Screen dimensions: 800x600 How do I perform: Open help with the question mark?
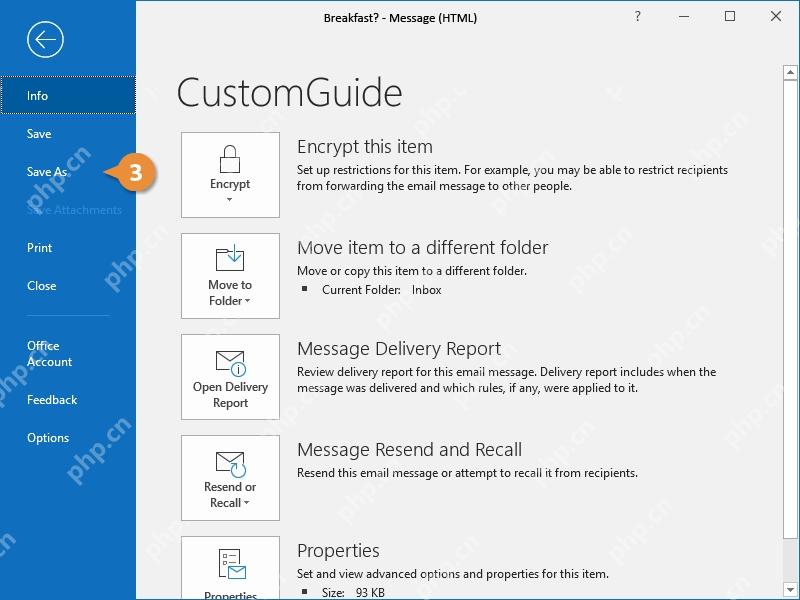pyautogui.click(x=637, y=16)
